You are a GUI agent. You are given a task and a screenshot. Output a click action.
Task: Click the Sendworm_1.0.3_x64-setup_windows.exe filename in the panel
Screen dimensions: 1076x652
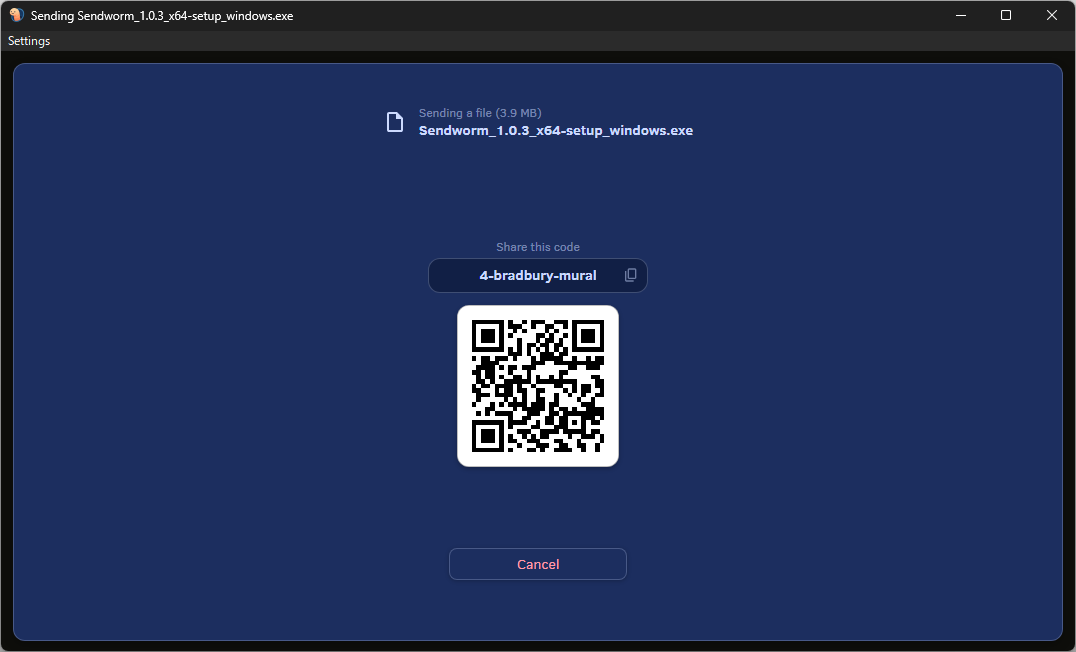tap(555, 130)
